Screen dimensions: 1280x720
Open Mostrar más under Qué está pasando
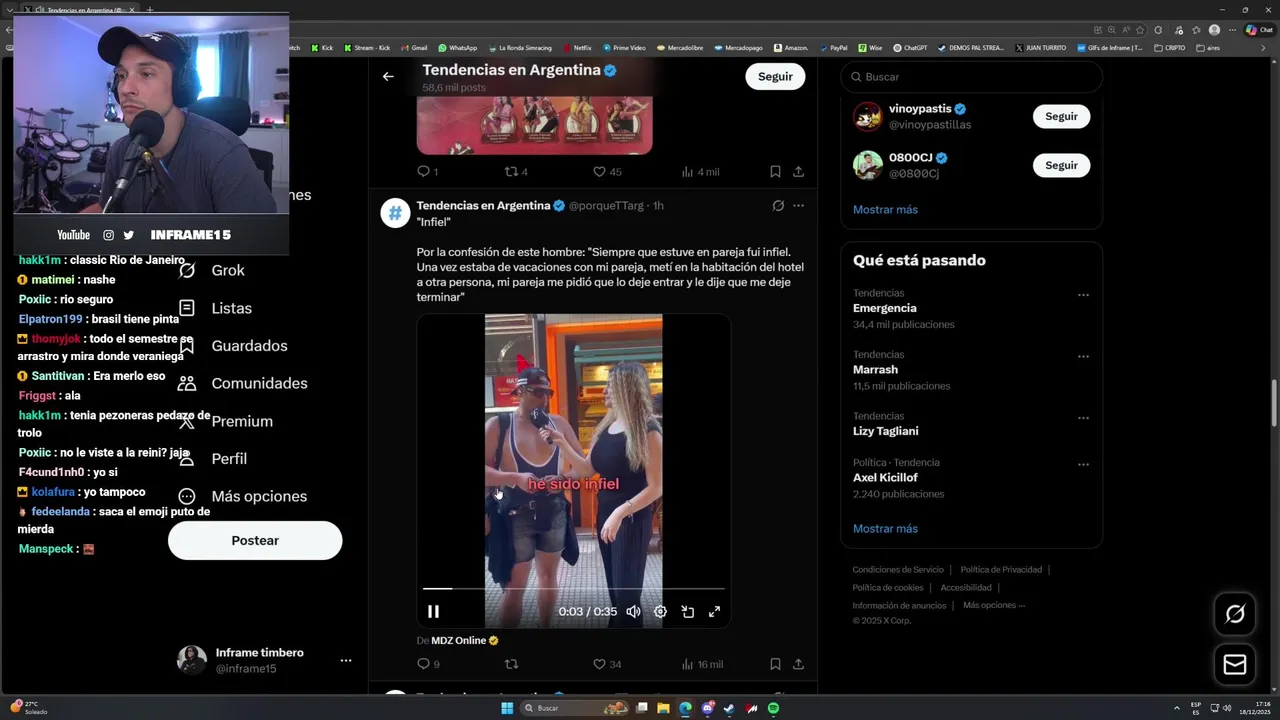[885, 529]
